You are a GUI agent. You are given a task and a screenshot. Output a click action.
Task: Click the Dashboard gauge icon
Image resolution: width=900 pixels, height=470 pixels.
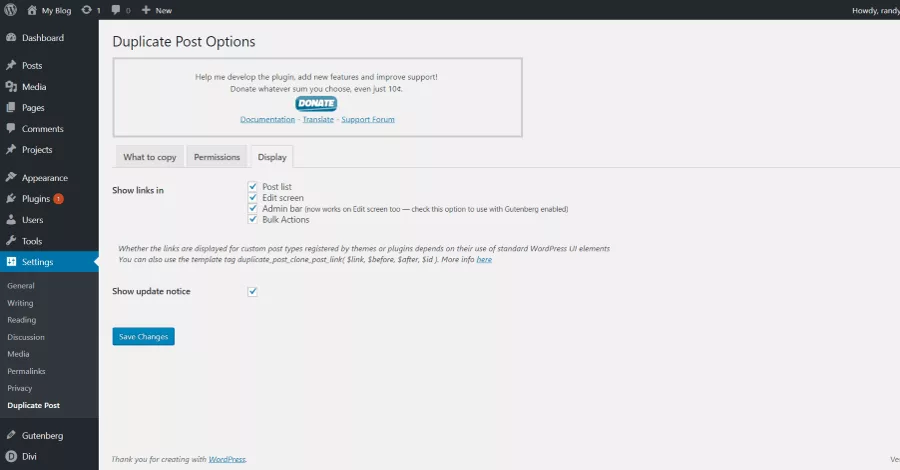point(11,37)
